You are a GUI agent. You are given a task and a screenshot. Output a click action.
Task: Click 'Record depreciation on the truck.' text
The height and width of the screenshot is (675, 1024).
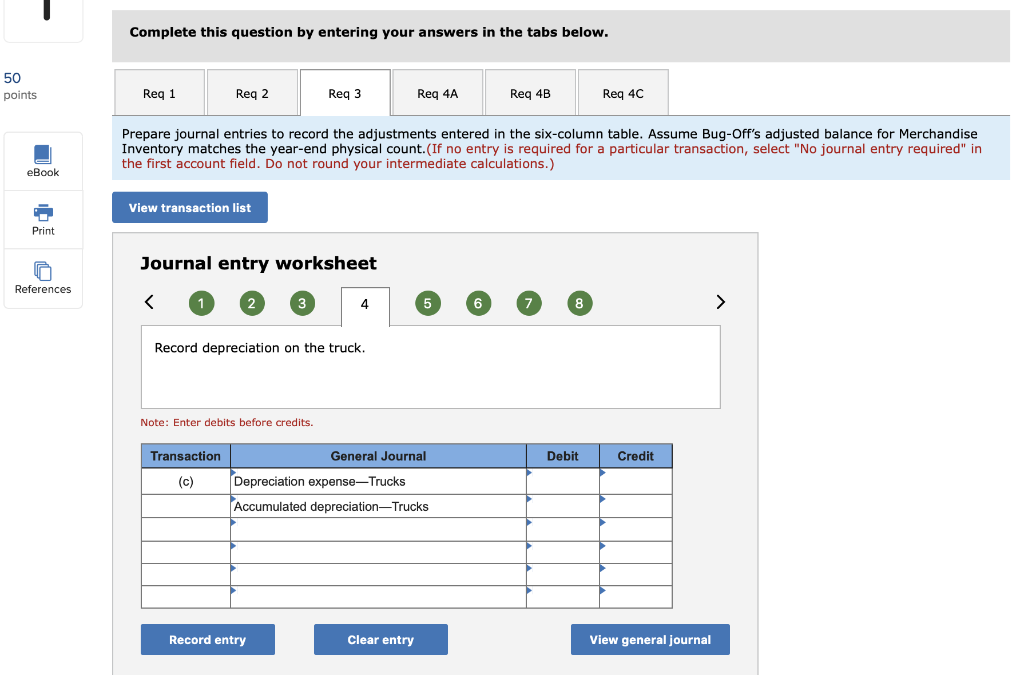click(260, 348)
